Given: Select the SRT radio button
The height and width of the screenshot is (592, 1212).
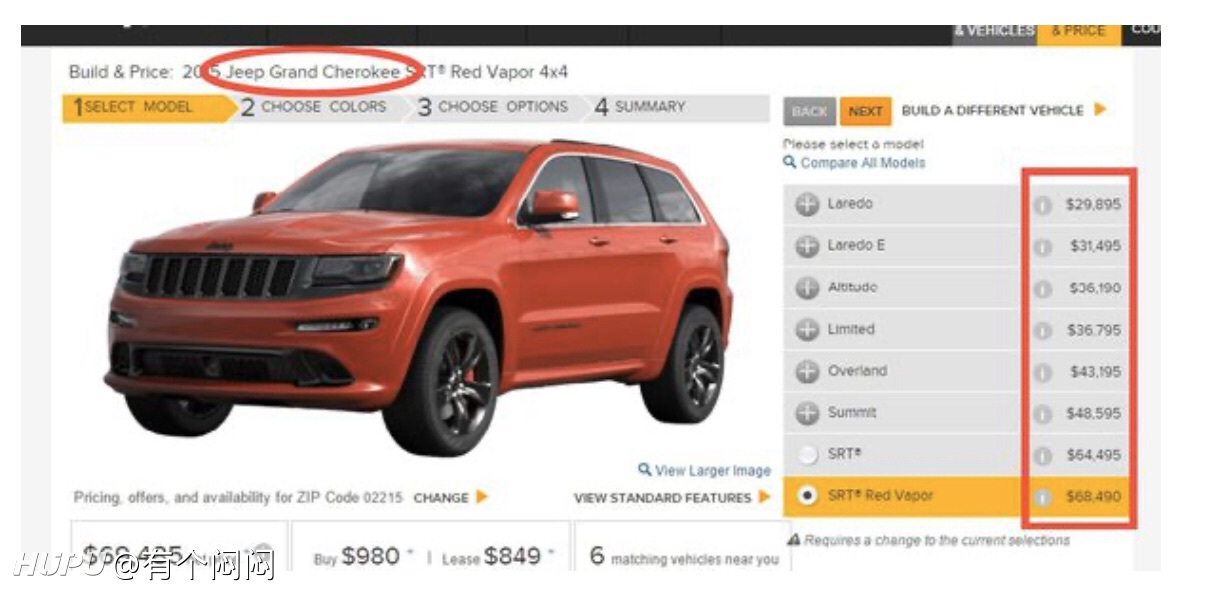Looking at the screenshot, I should (807, 455).
